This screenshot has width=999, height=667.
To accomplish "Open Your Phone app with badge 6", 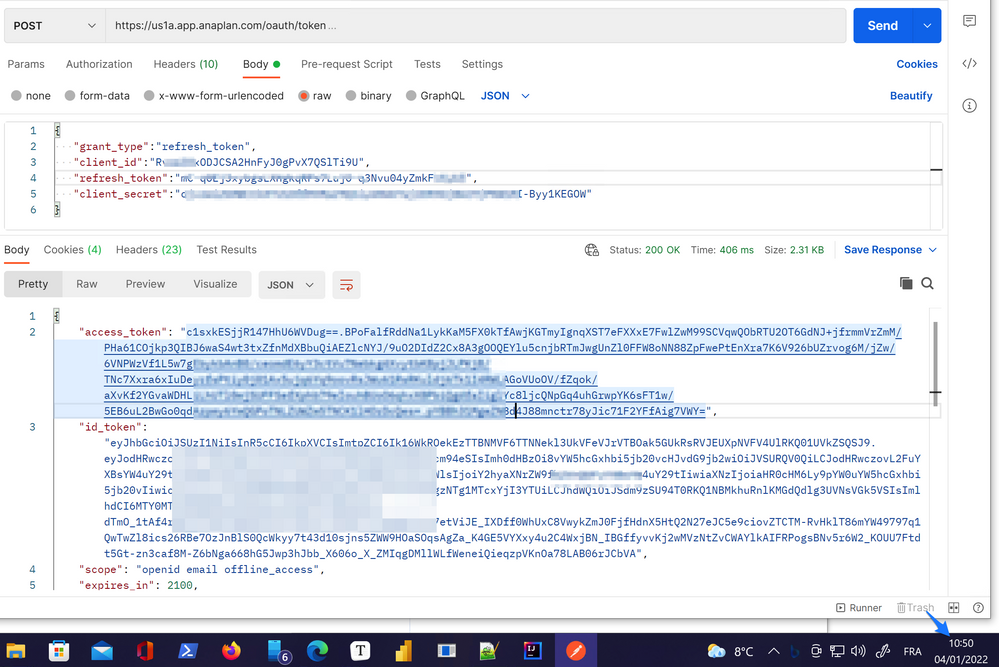I will click(x=278, y=650).
